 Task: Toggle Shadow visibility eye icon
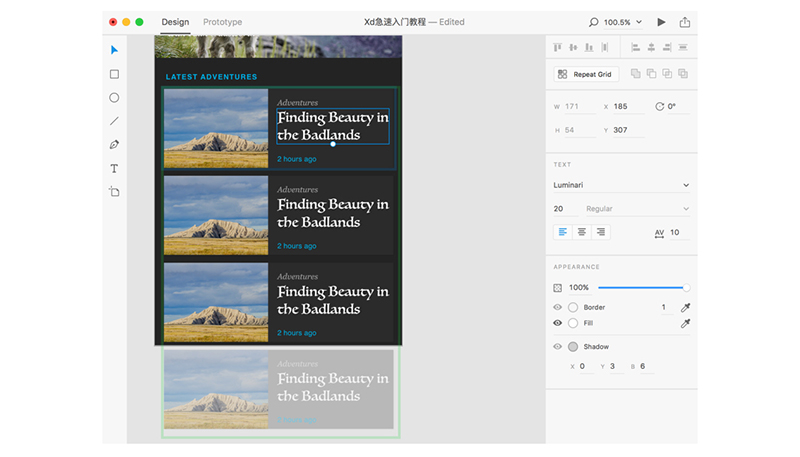tap(558, 347)
